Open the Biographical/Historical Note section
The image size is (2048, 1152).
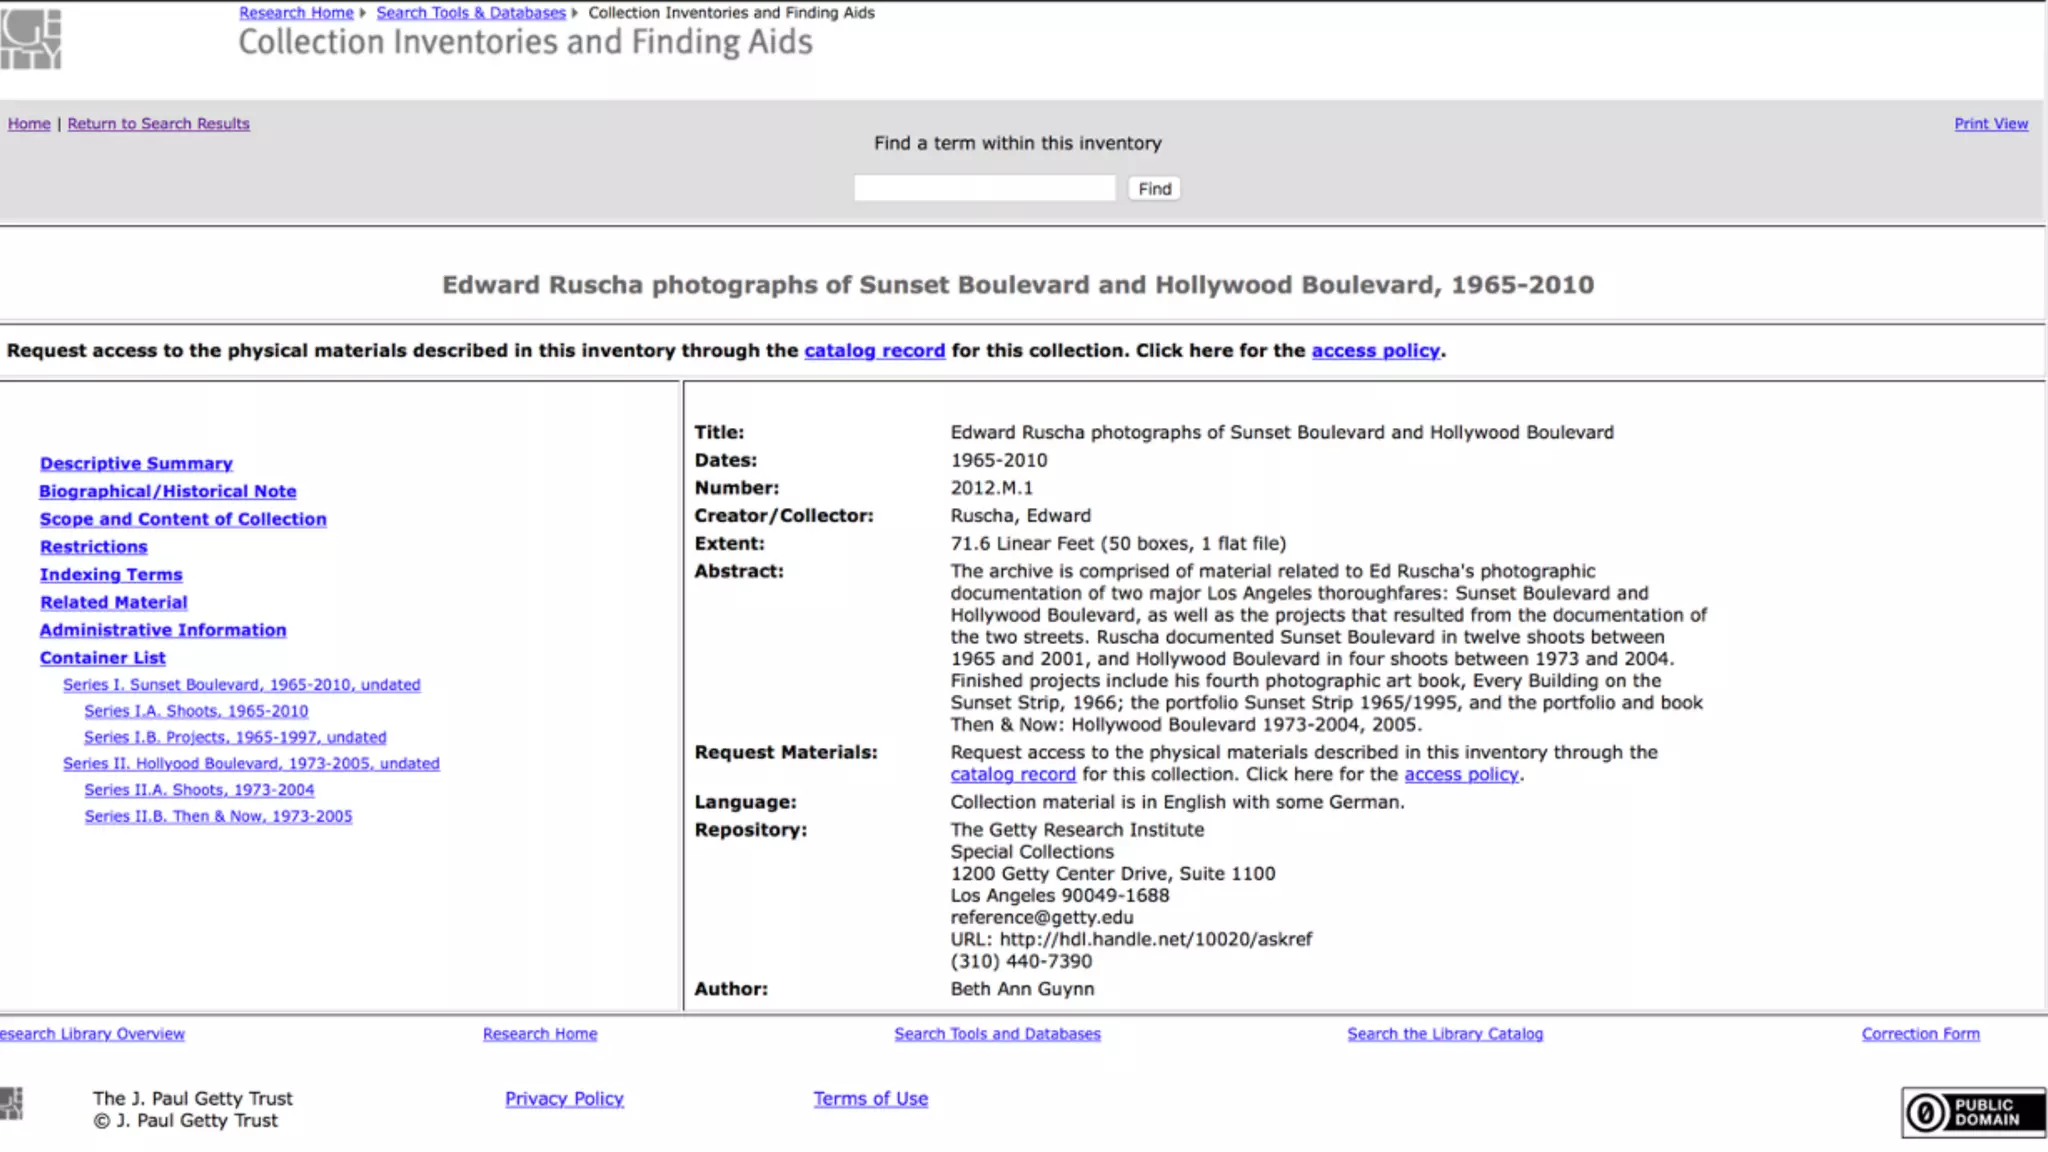168,492
